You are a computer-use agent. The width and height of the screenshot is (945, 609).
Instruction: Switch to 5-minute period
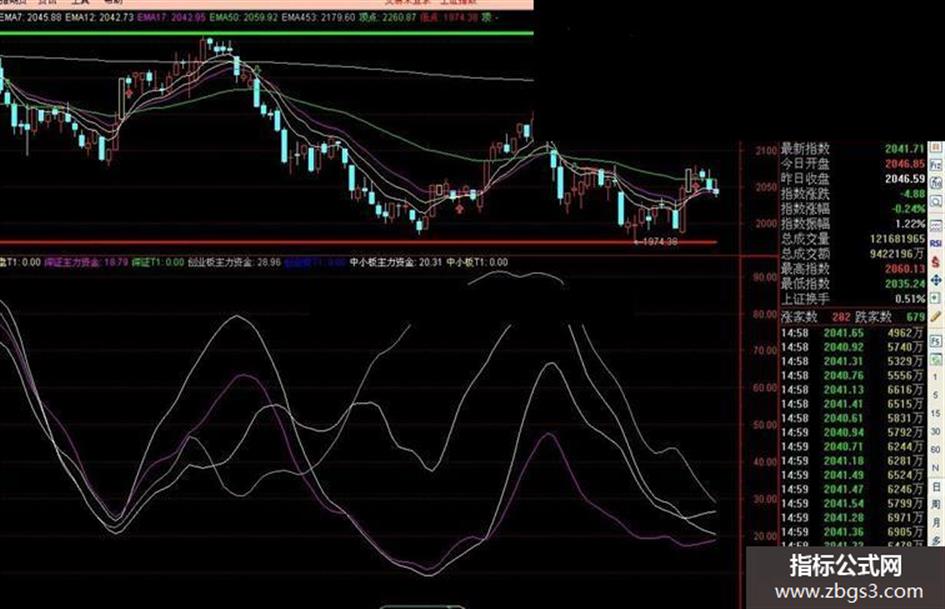tap(935, 395)
